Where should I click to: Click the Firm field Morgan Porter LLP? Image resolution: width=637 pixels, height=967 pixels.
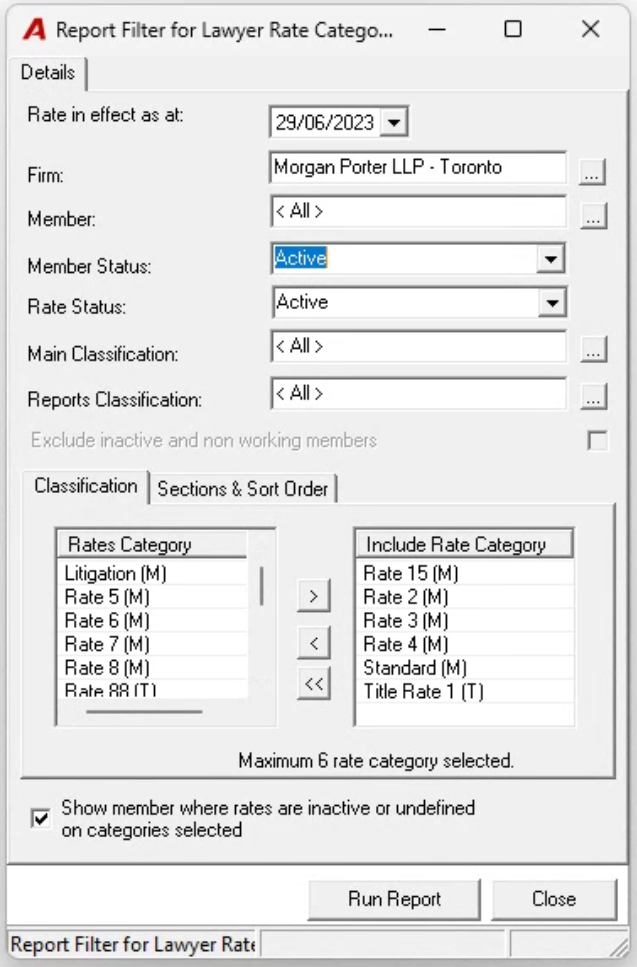418,167
